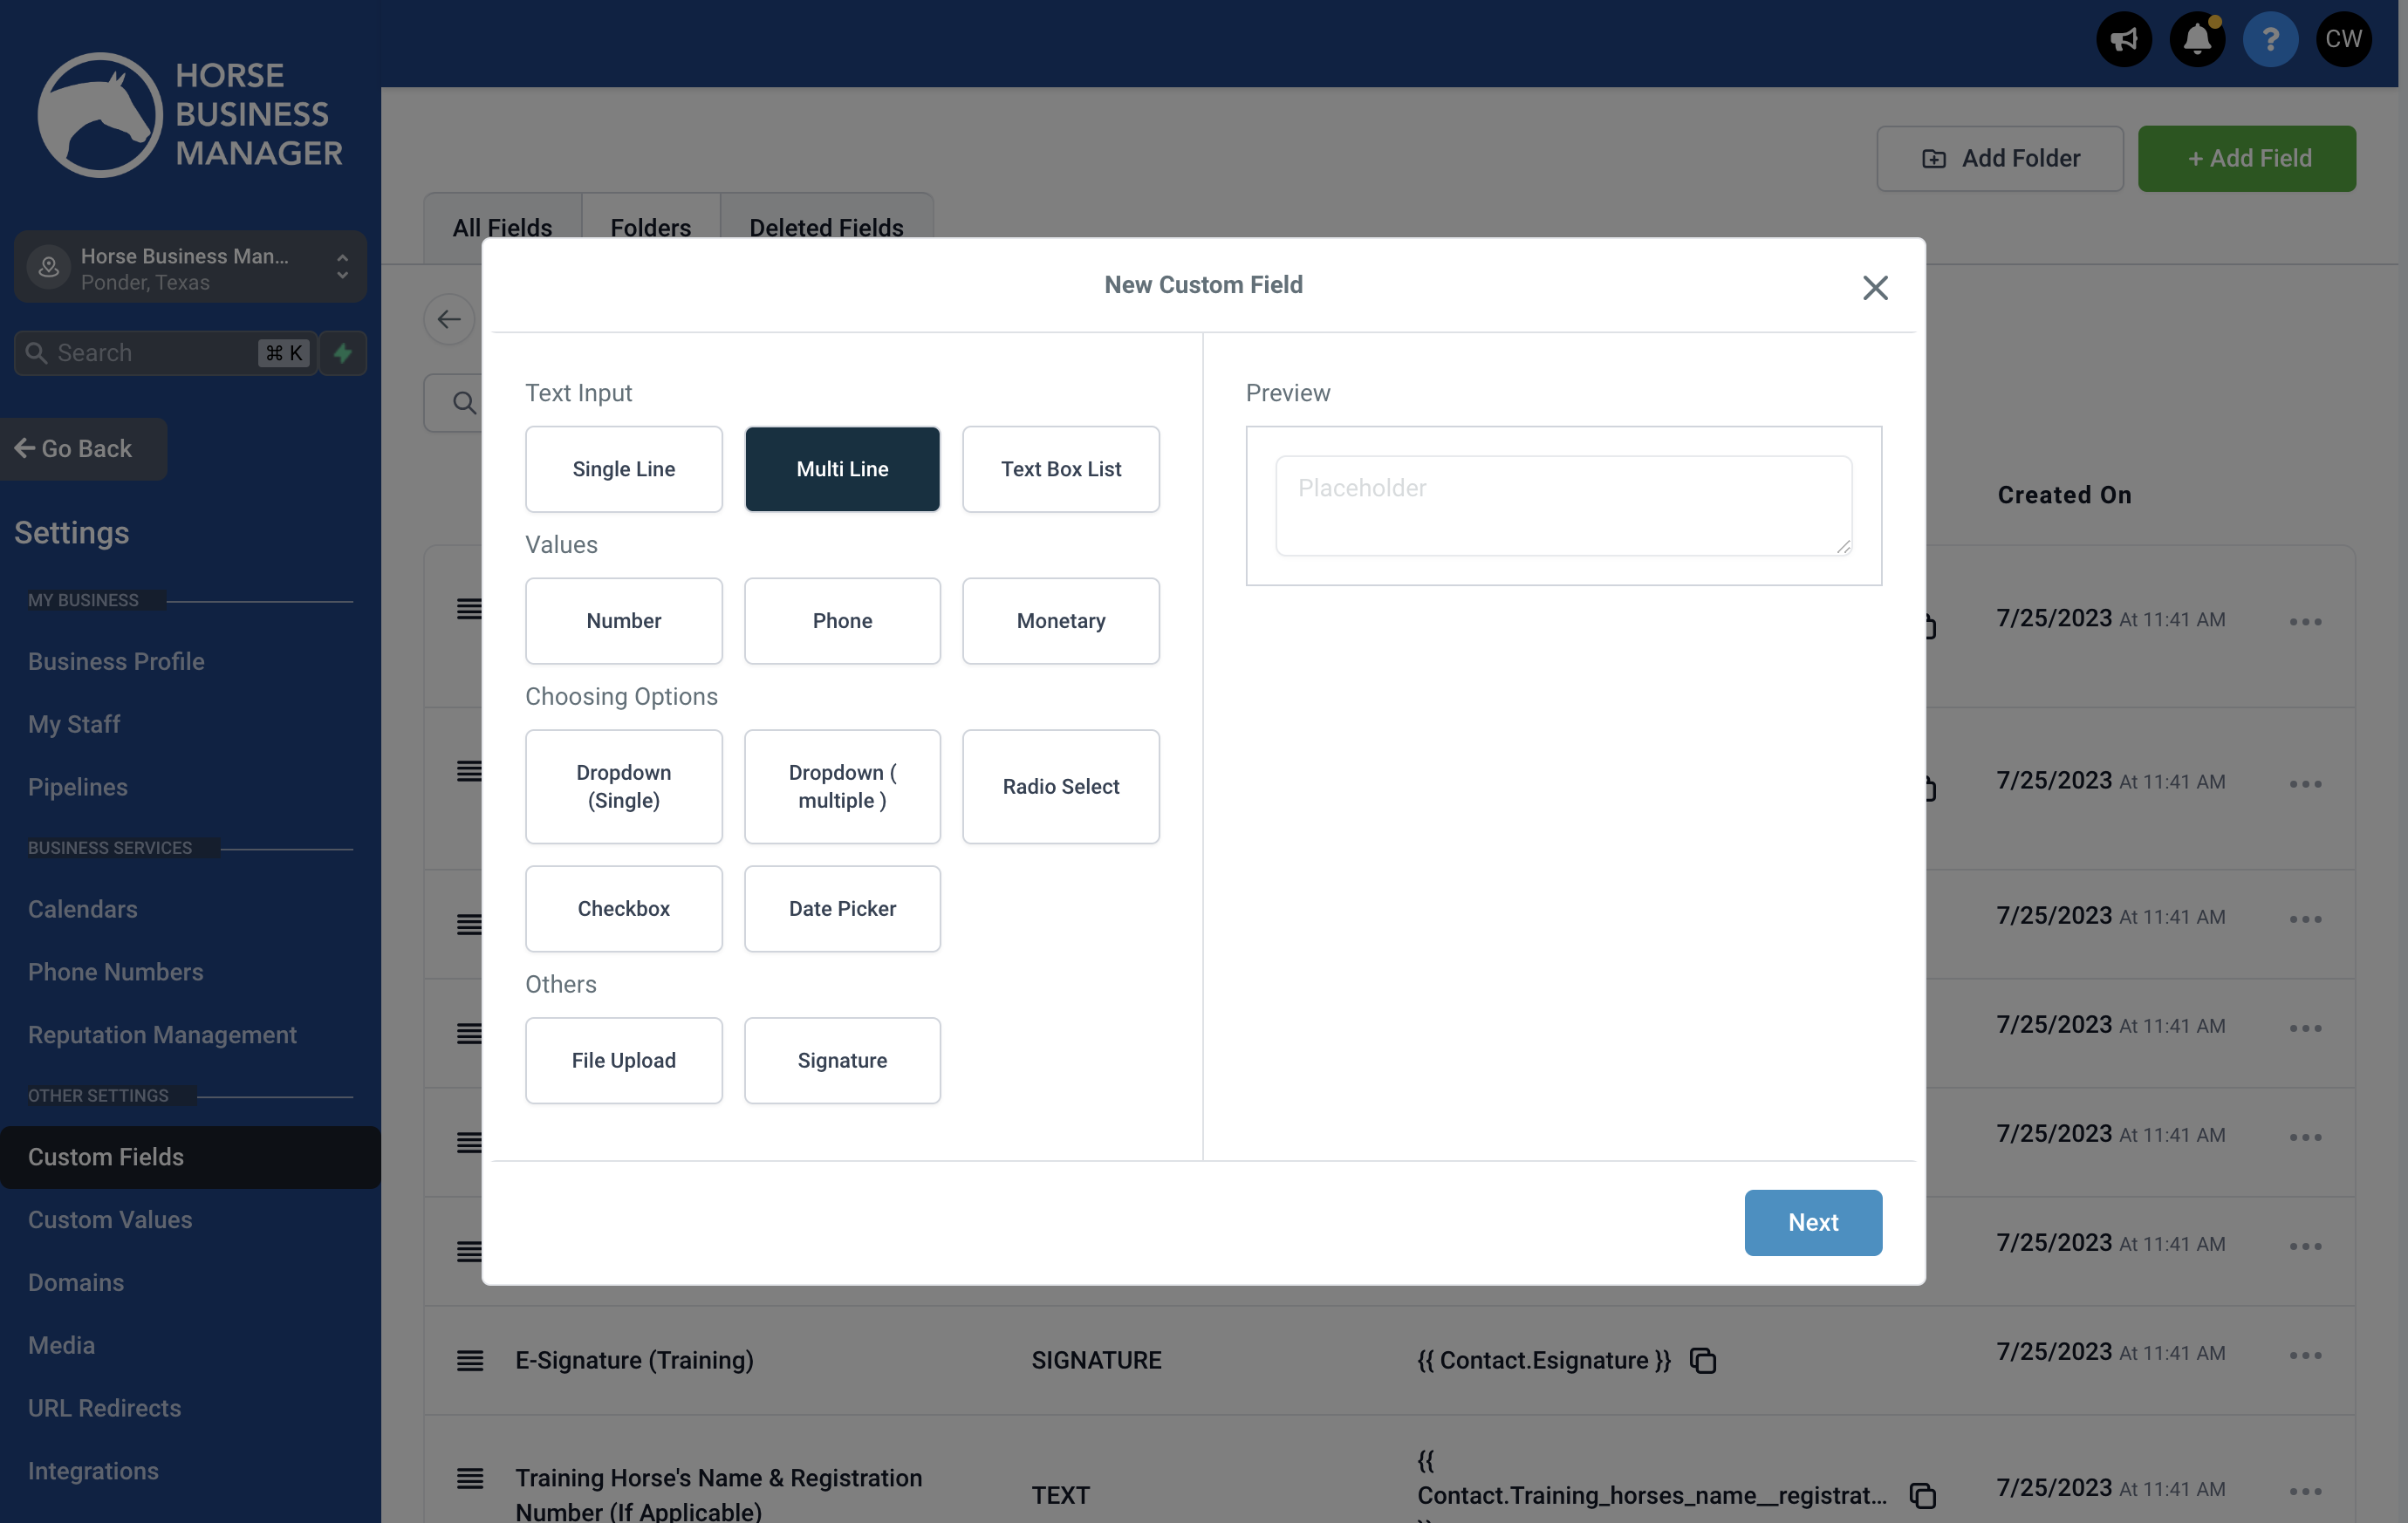Close the New Custom Field dialog

[1875, 288]
